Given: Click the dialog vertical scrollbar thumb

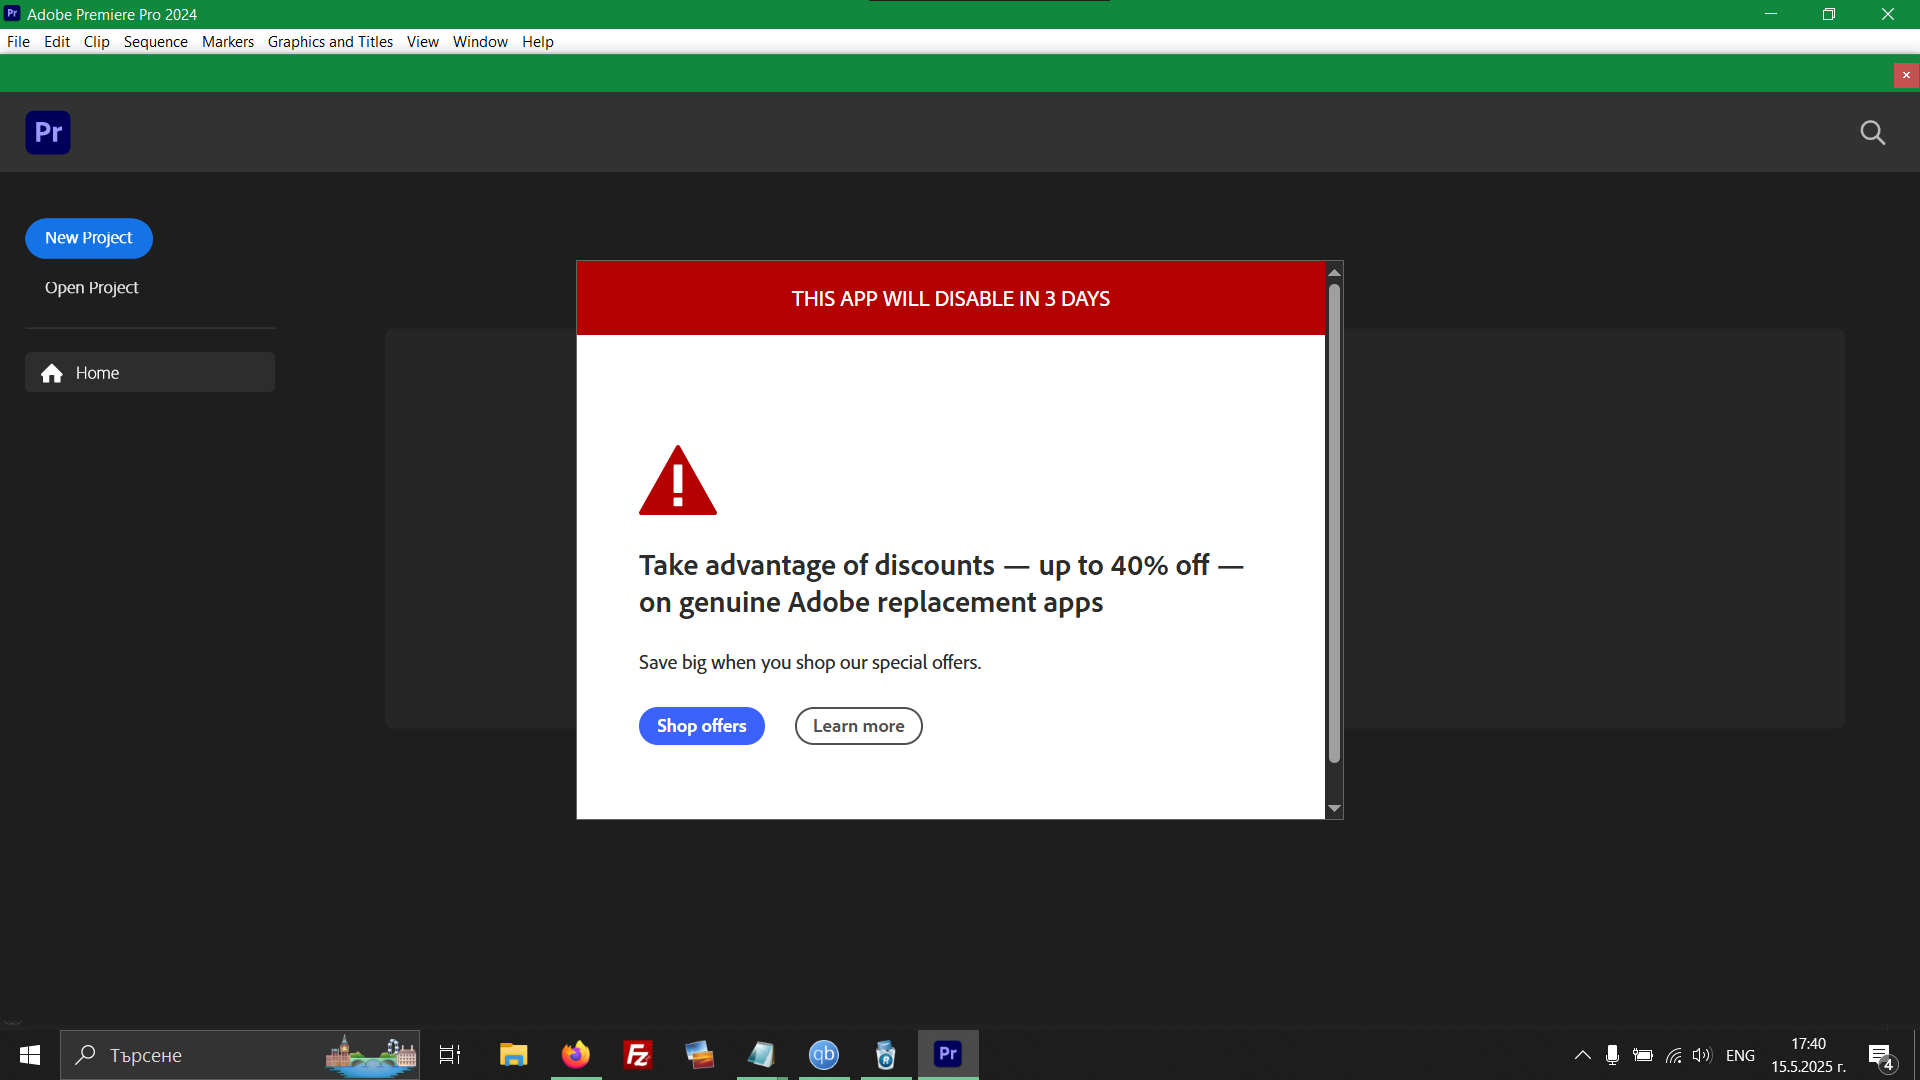Looking at the screenshot, I should (1334, 524).
